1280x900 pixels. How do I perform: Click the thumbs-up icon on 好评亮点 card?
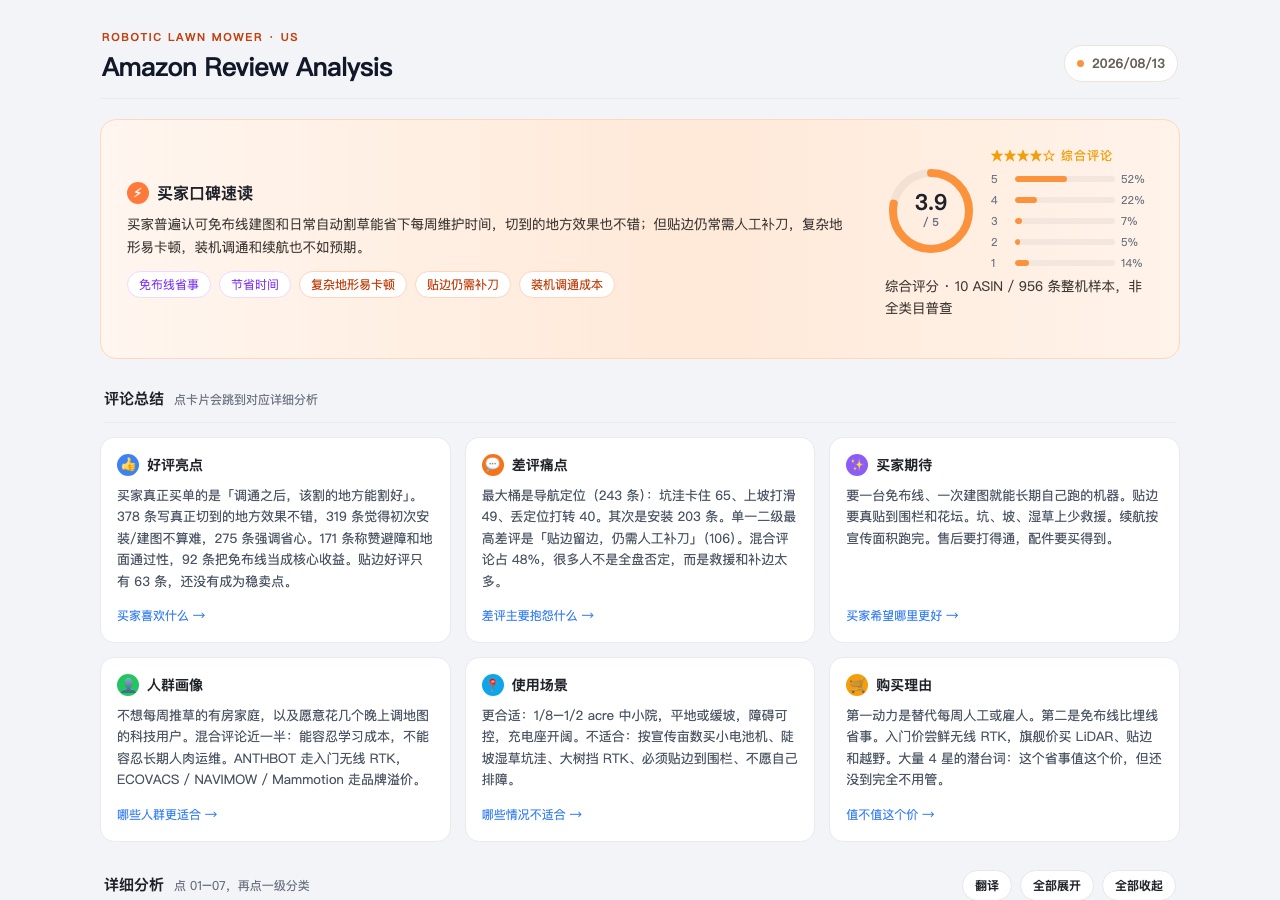click(128, 465)
